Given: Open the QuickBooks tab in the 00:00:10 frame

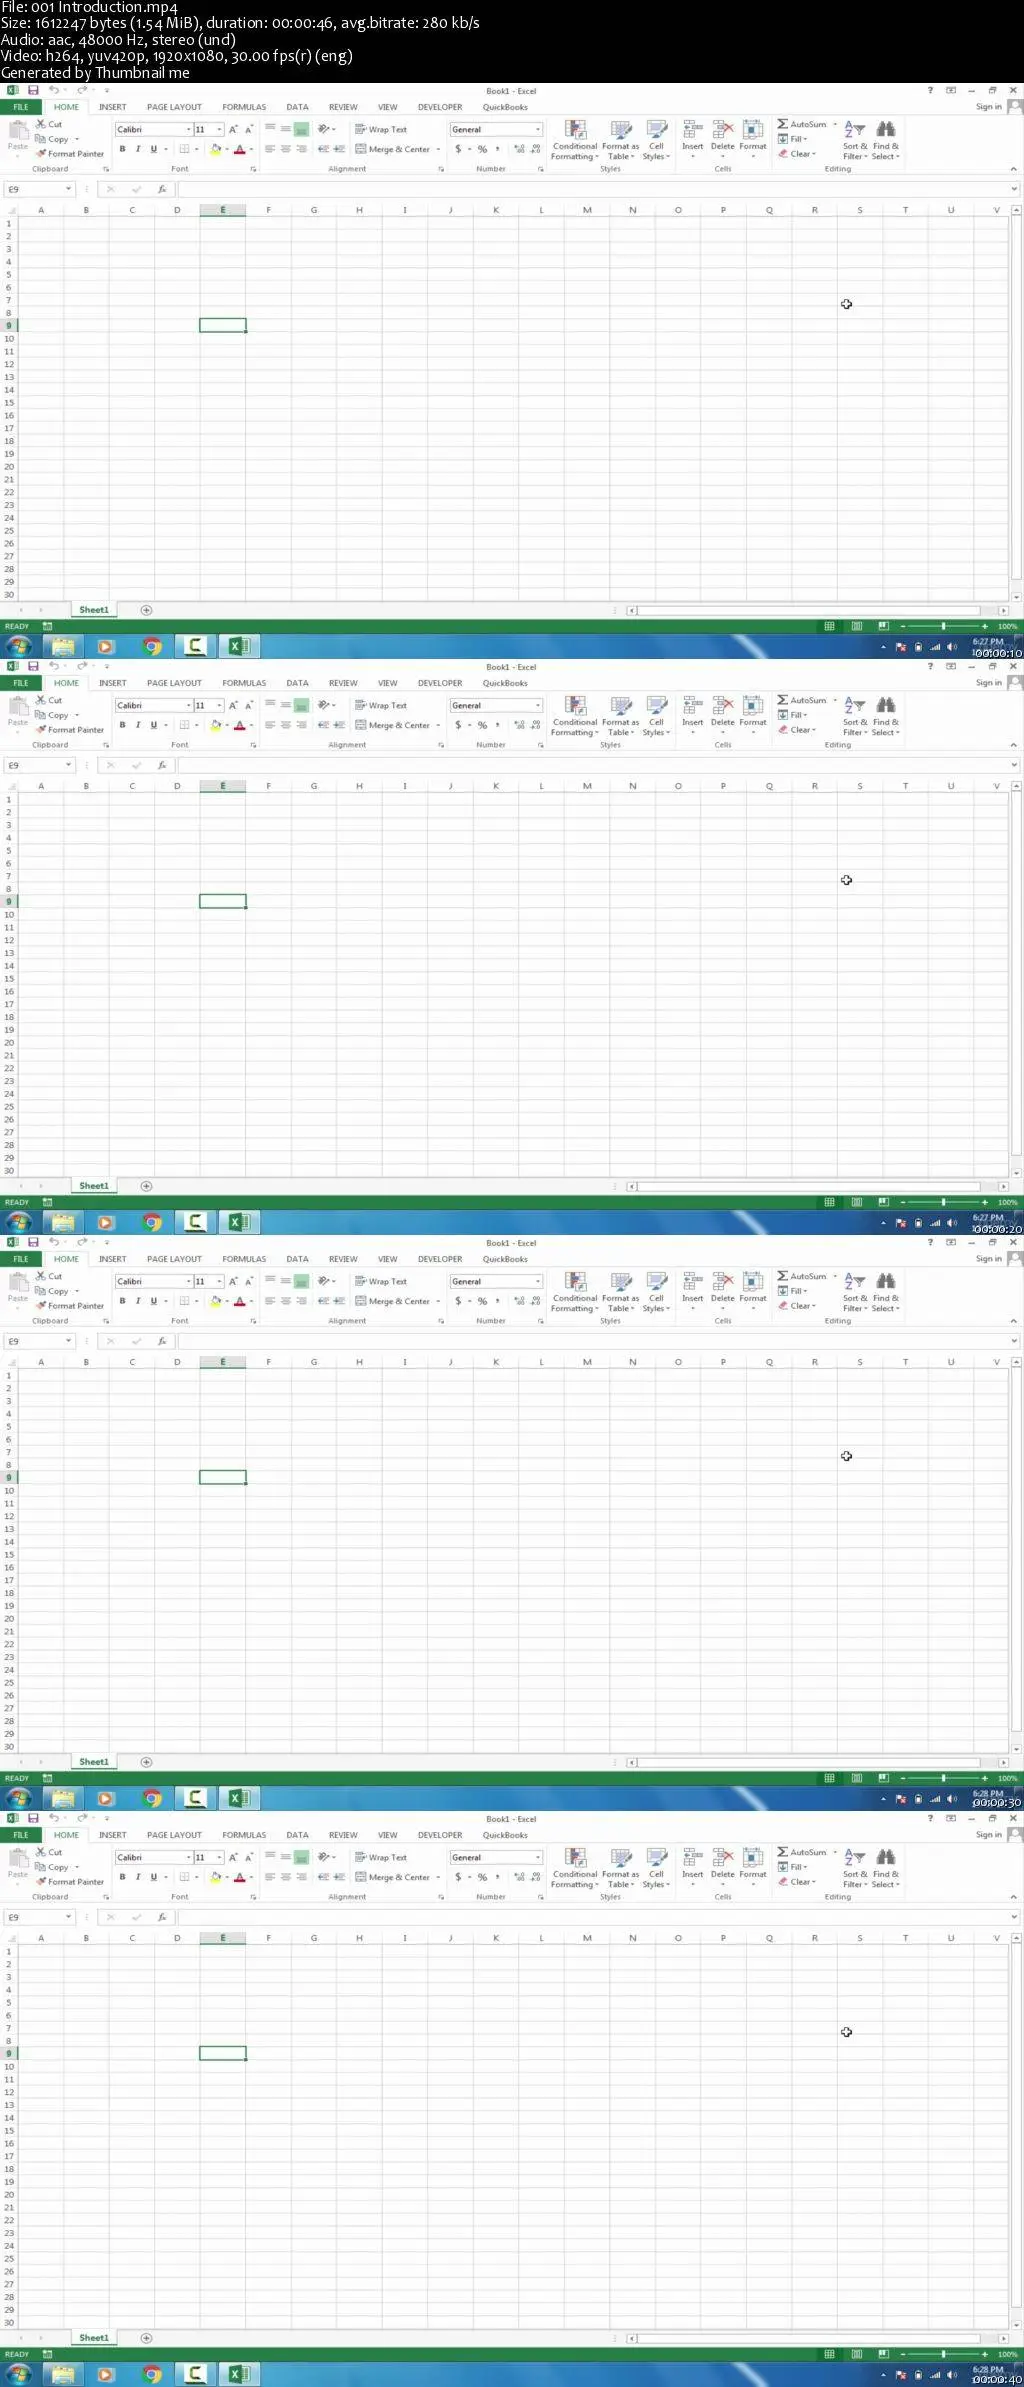Looking at the screenshot, I should click(505, 107).
